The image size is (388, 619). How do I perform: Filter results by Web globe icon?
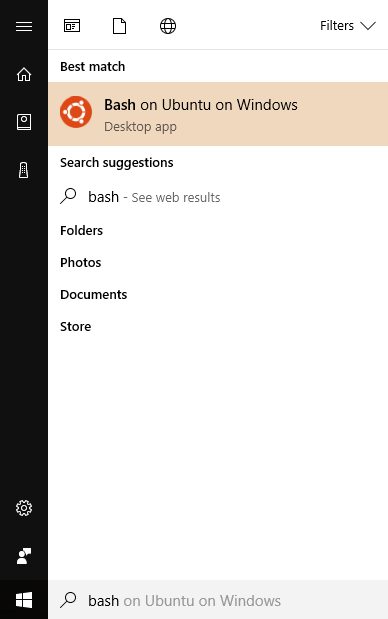168,26
